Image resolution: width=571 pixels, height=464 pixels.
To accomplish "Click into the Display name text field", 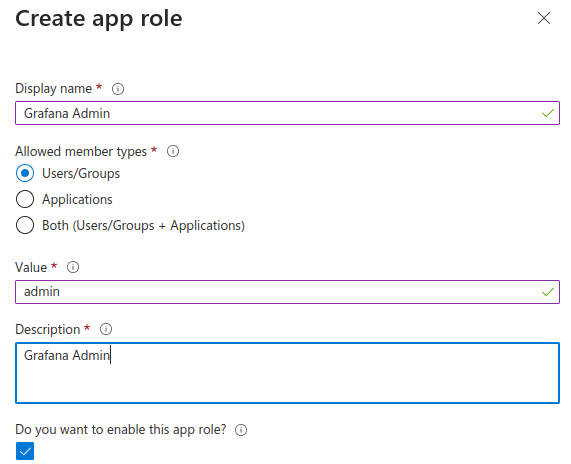I will [x=287, y=113].
